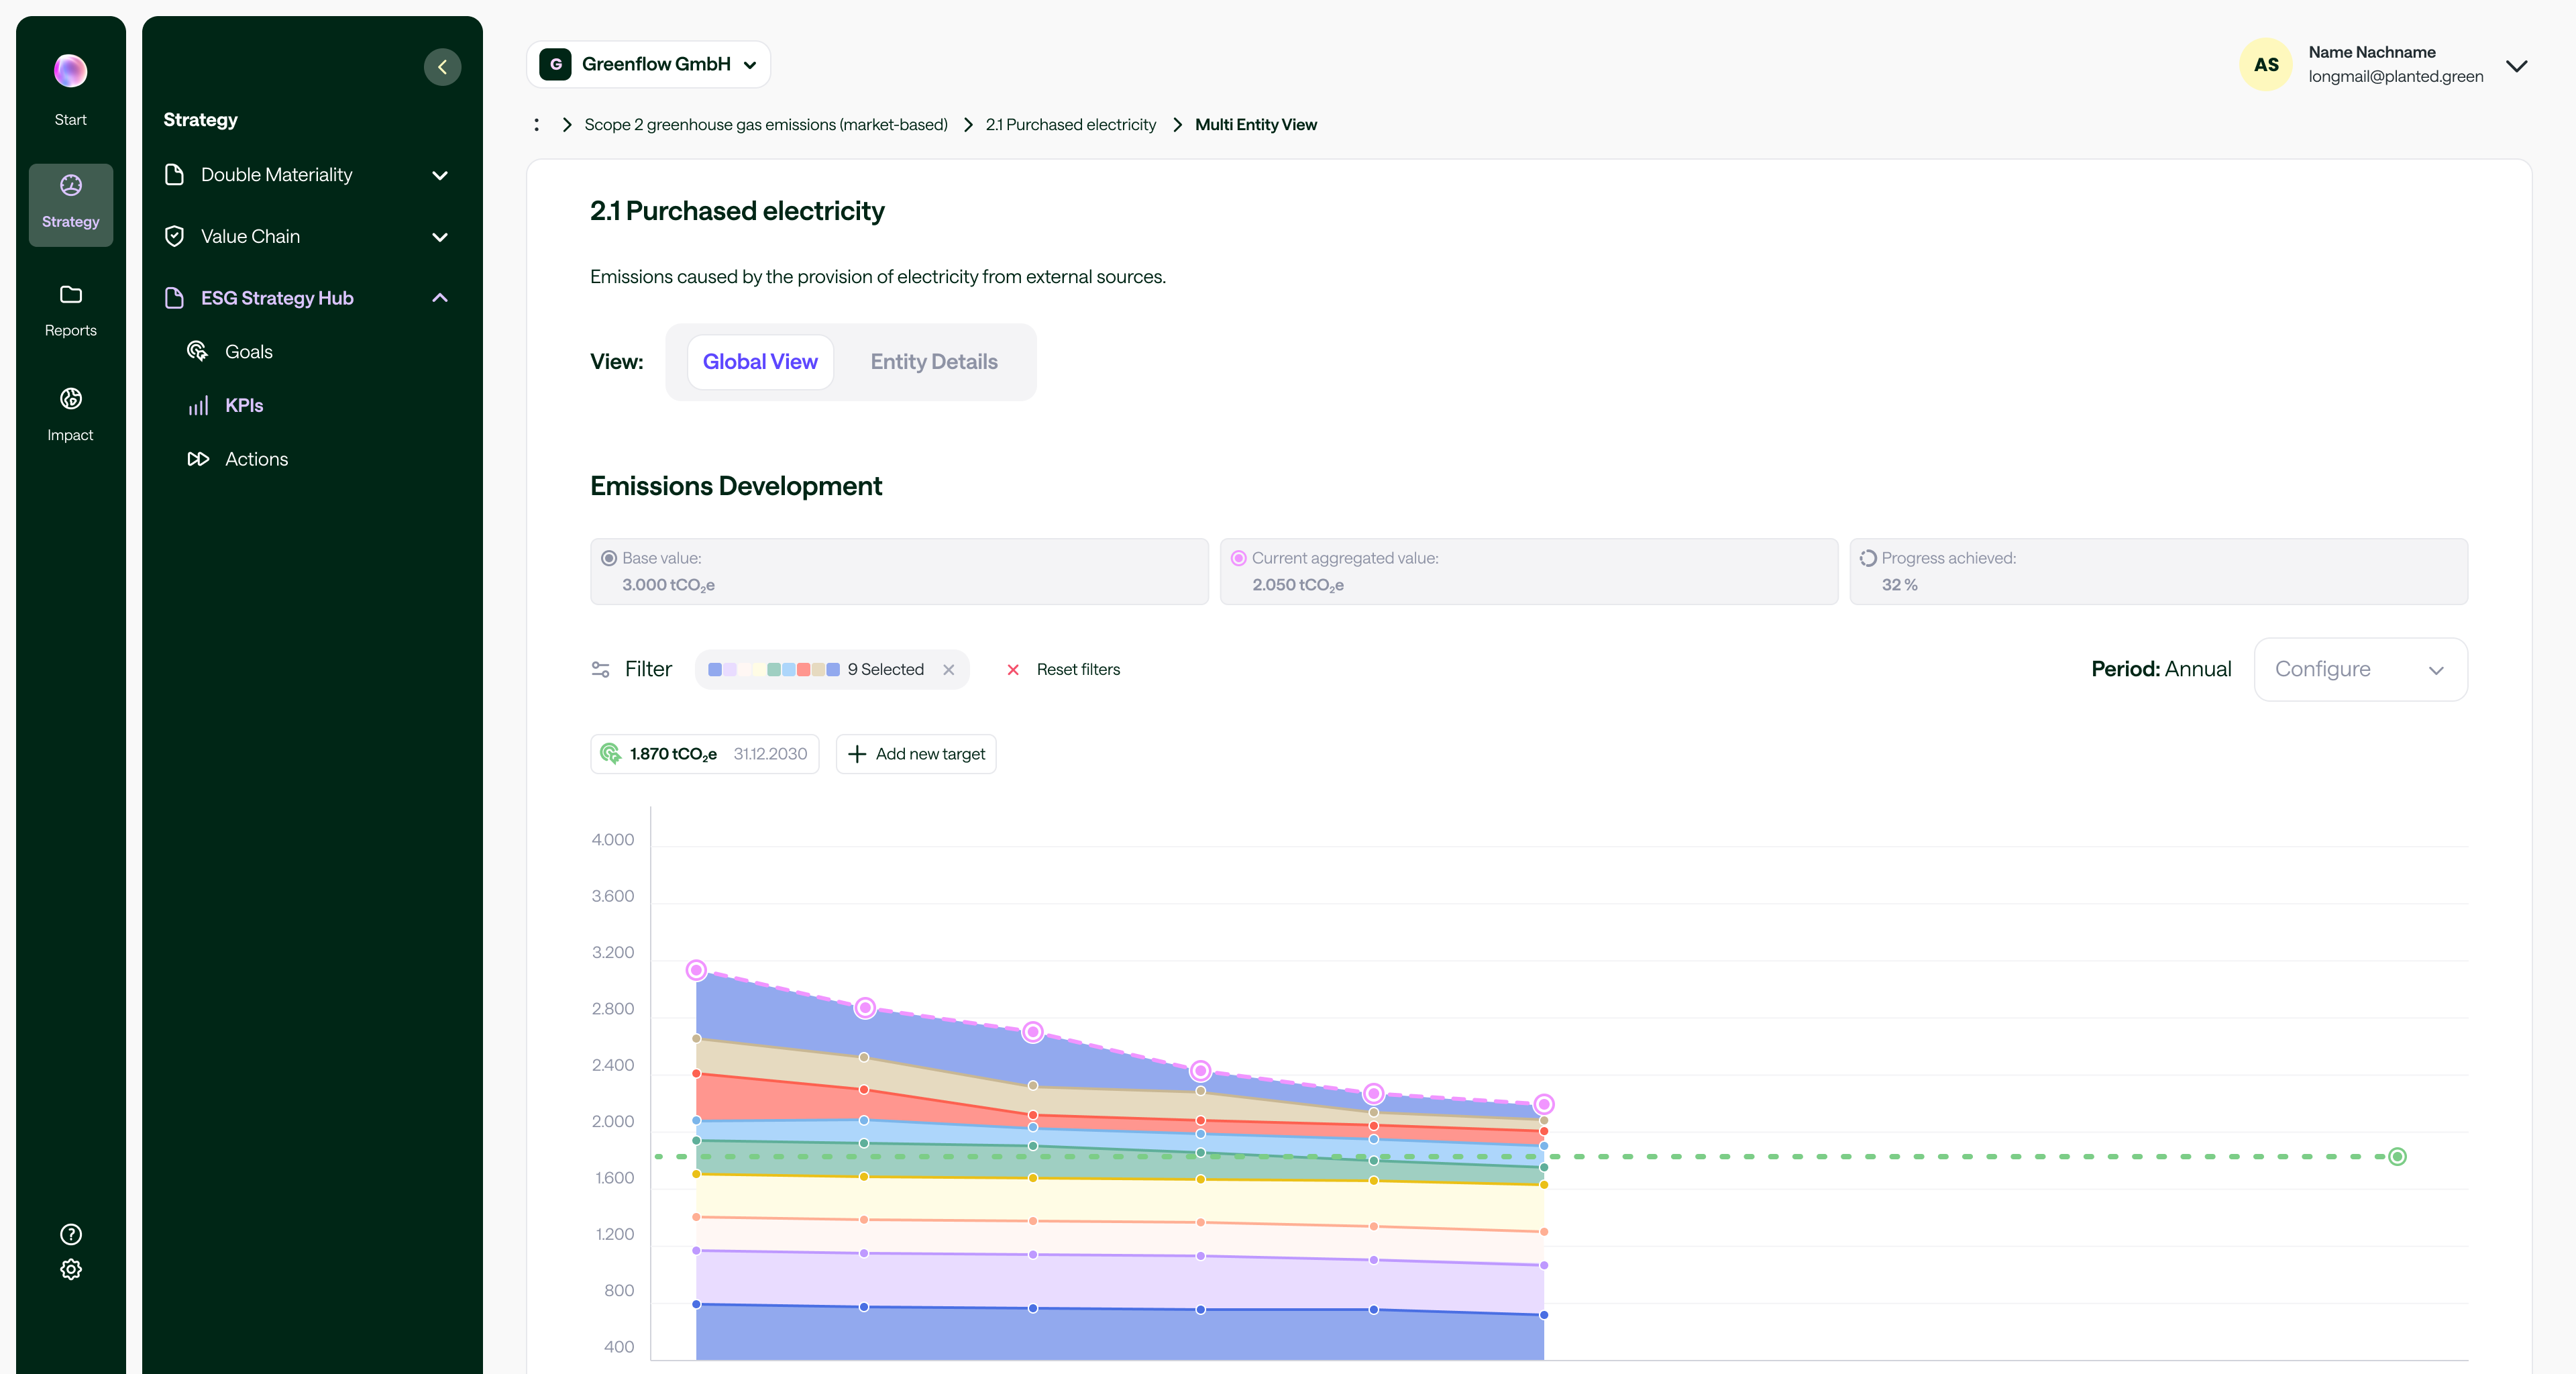Open the Impact section icon
Screen dimensions: 2576x1374
click(x=70, y=399)
